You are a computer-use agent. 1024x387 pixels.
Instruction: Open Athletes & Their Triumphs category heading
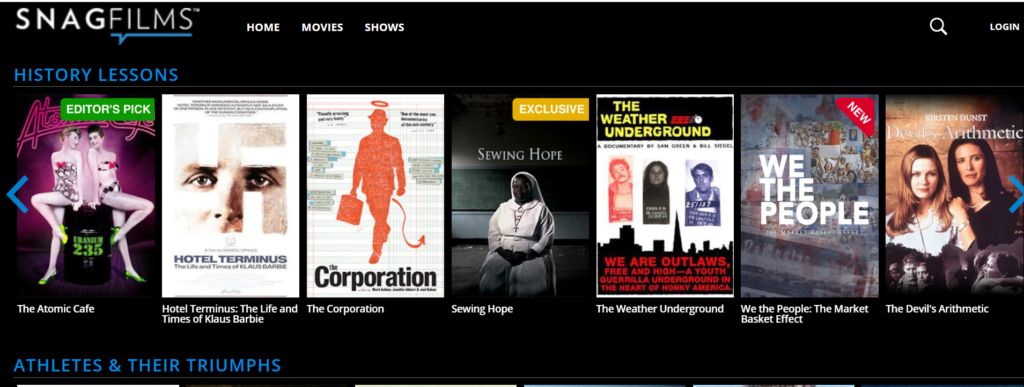(x=148, y=365)
